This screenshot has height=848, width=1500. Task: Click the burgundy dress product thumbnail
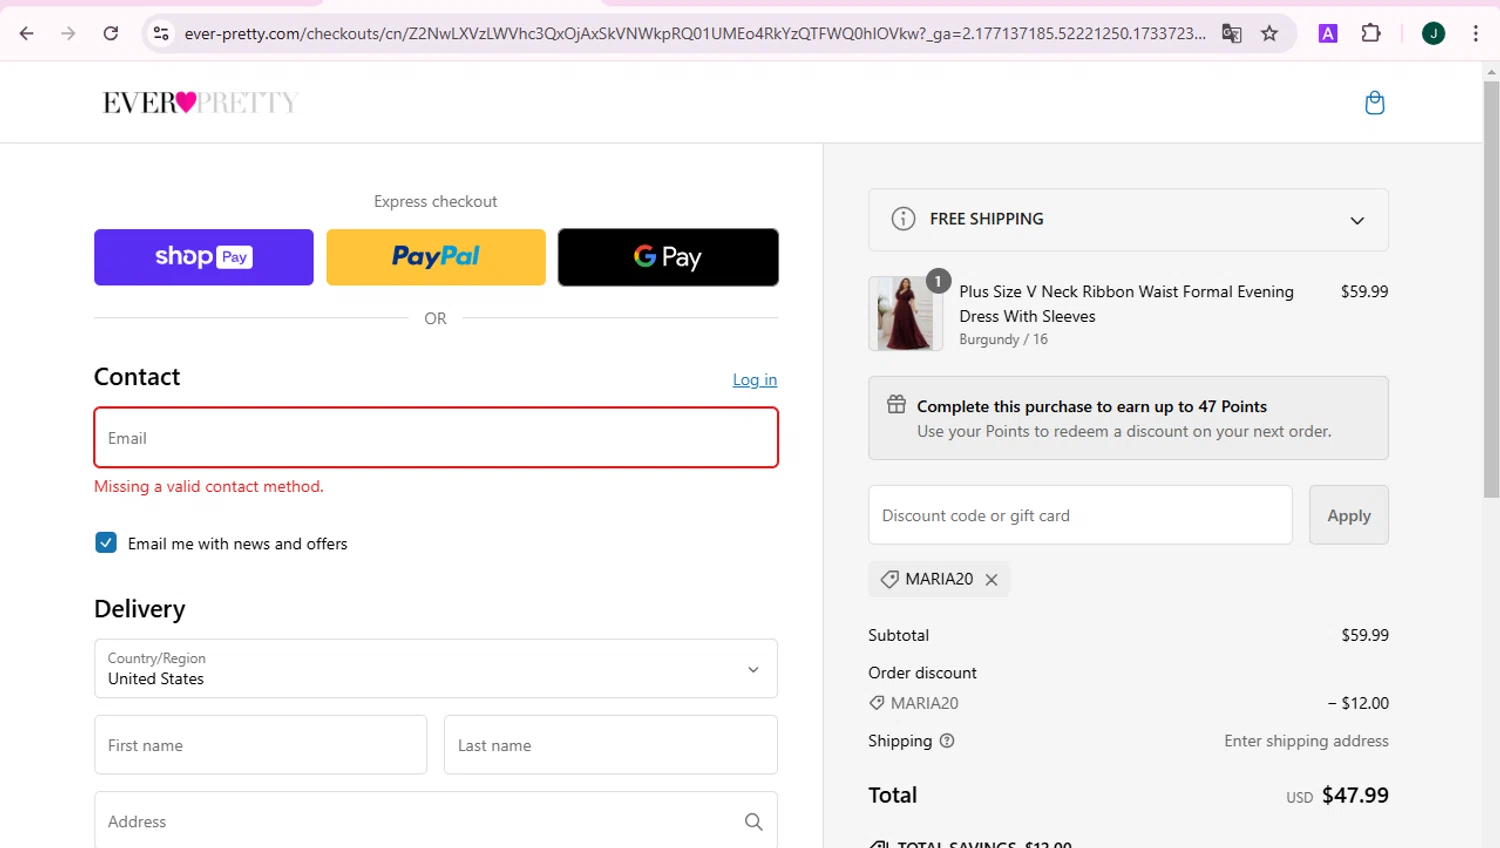pos(905,313)
